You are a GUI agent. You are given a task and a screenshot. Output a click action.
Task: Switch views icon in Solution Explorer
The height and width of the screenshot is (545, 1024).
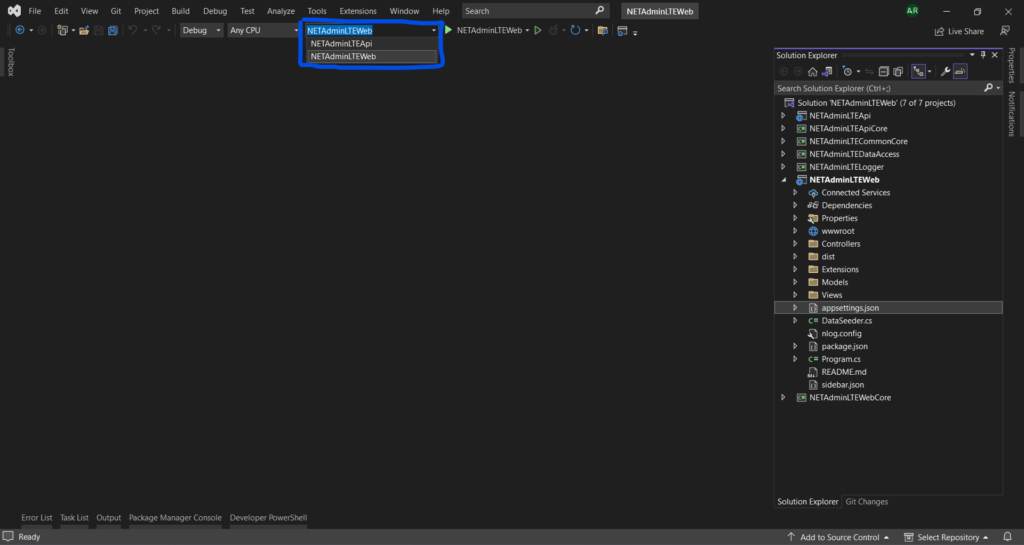coord(827,72)
